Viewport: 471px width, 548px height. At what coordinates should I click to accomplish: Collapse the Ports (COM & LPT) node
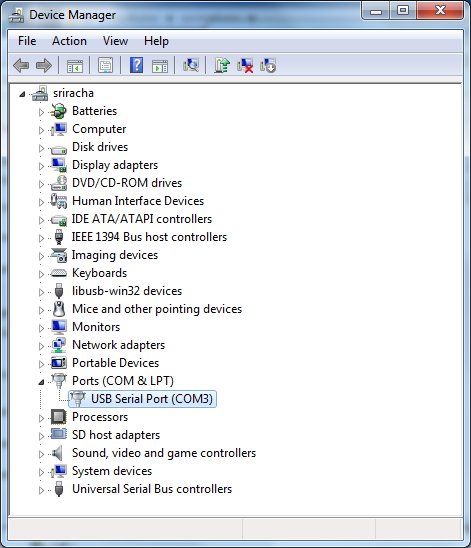(41, 382)
